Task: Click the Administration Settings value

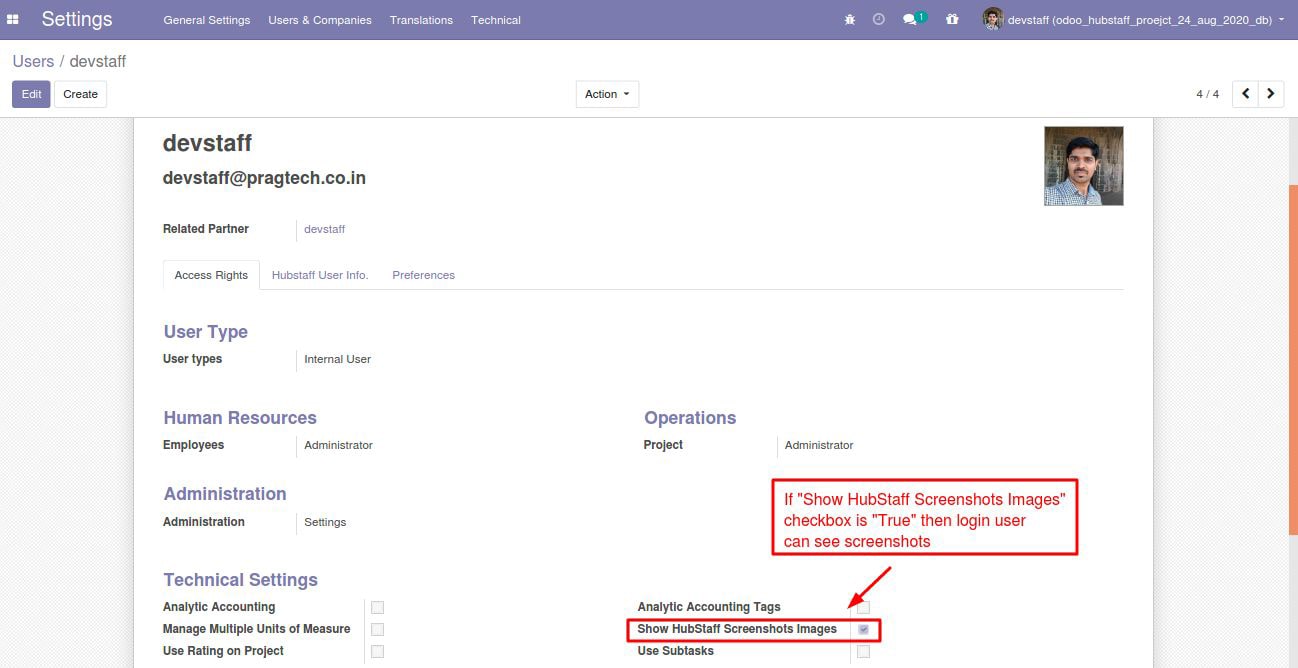Action: pyautogui.click(x=325, y=522)
